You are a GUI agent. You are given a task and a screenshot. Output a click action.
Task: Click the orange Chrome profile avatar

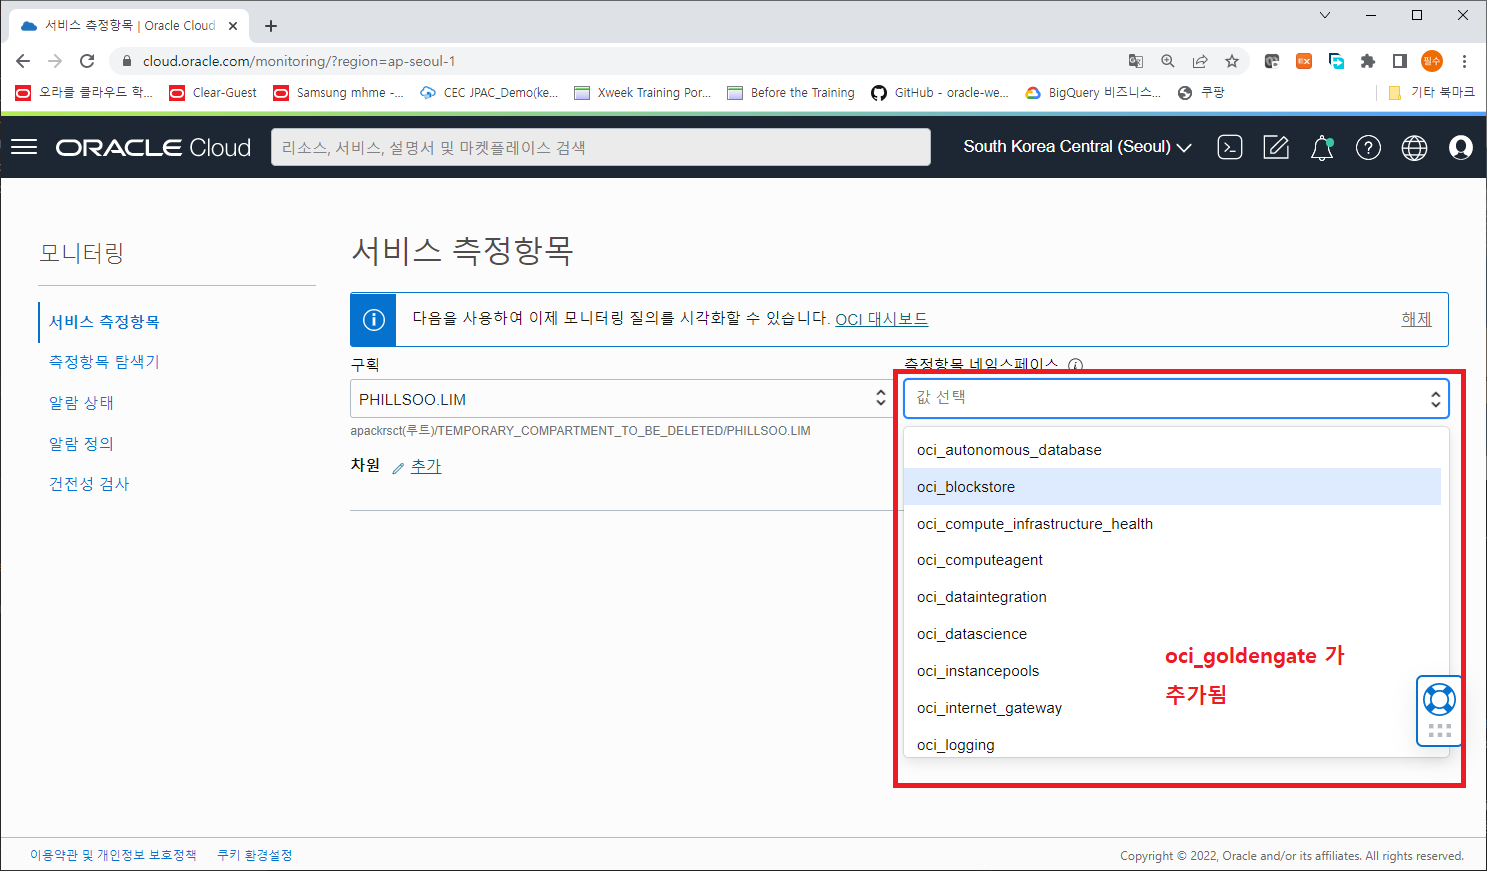coord(1432,61)
